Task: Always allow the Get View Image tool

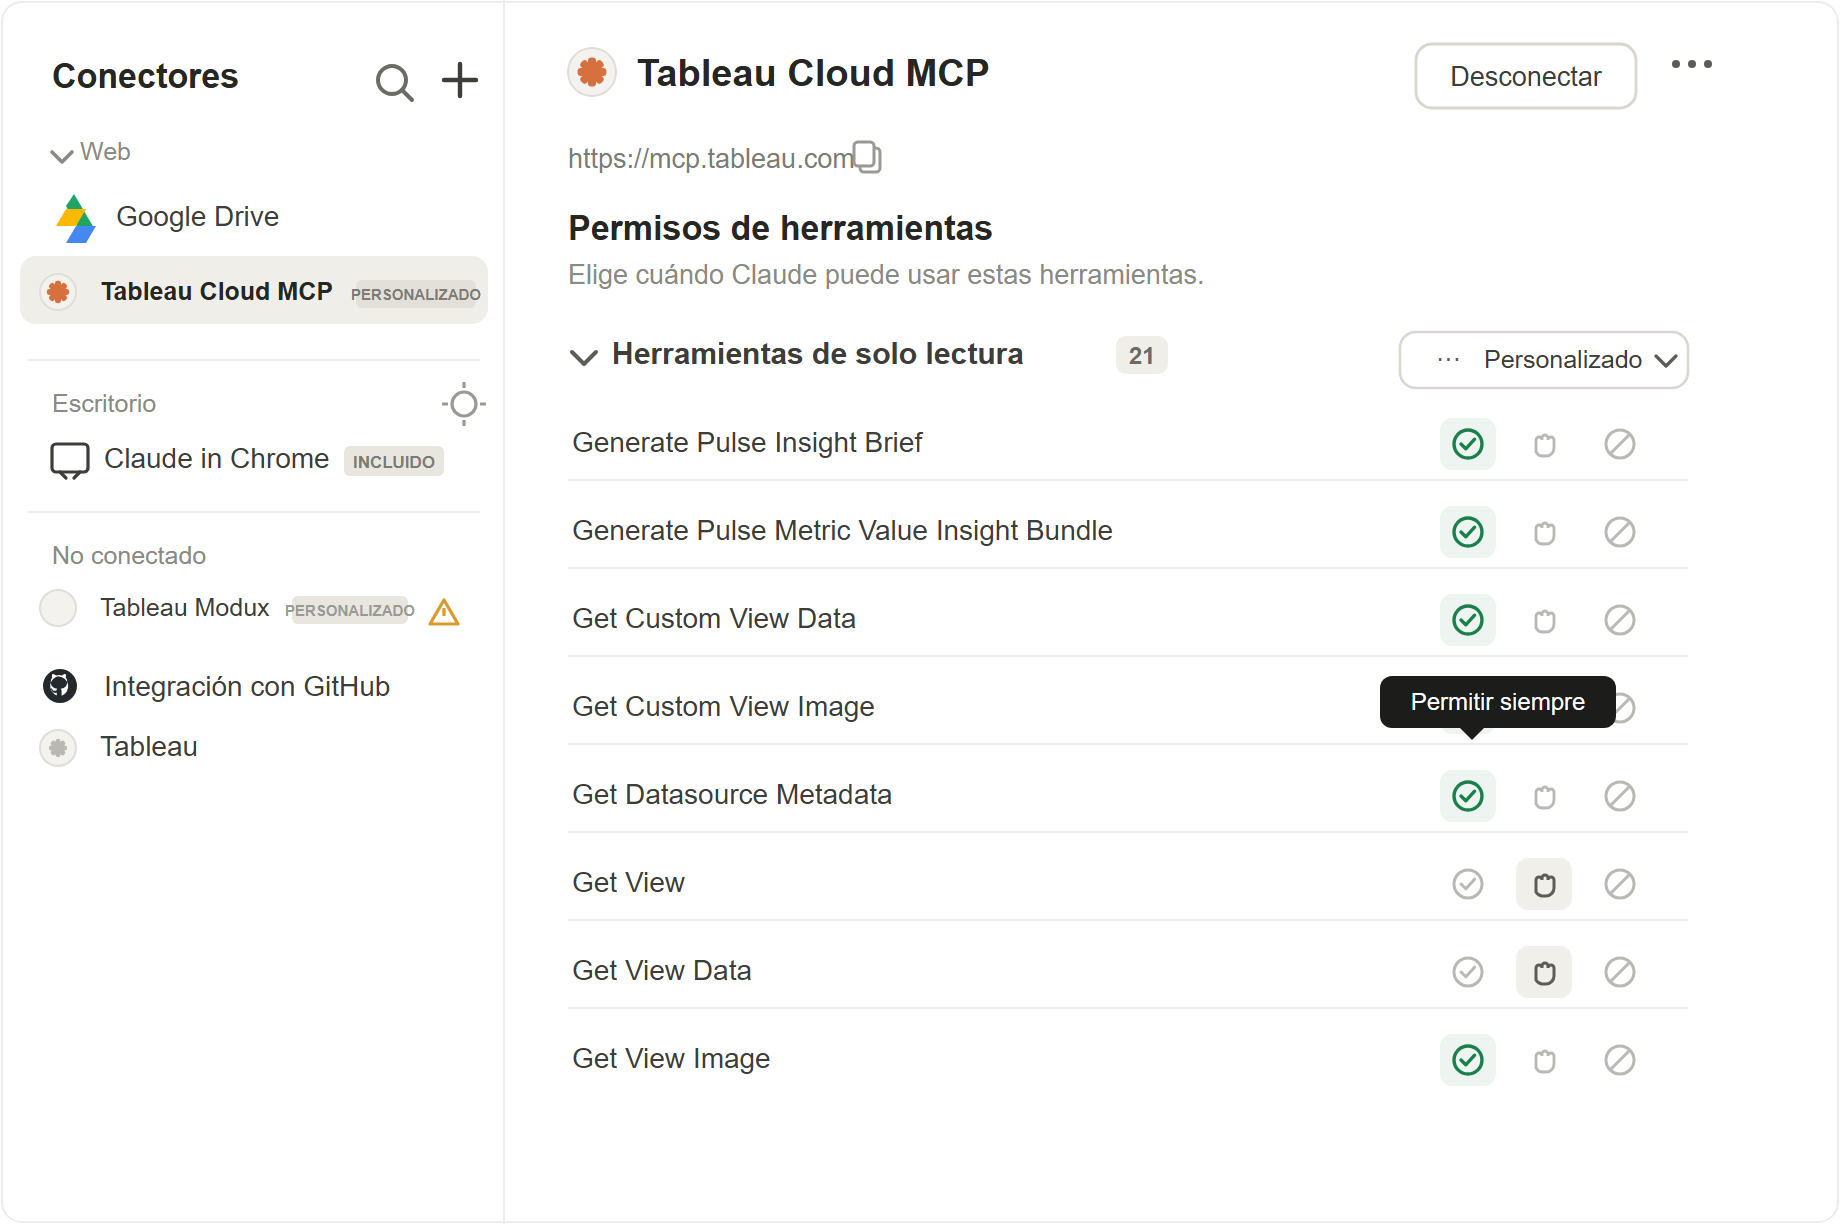Action: click(1468, 1060)
